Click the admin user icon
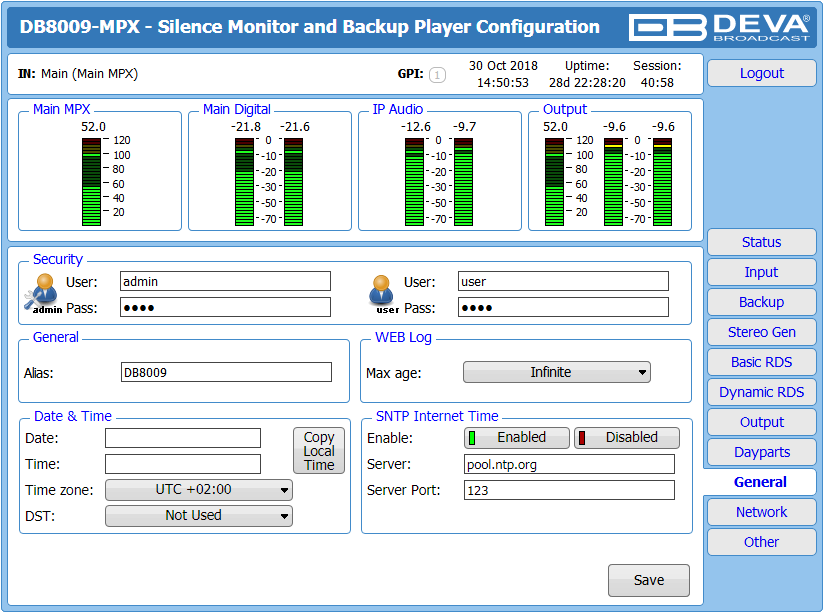 point(43,292)
